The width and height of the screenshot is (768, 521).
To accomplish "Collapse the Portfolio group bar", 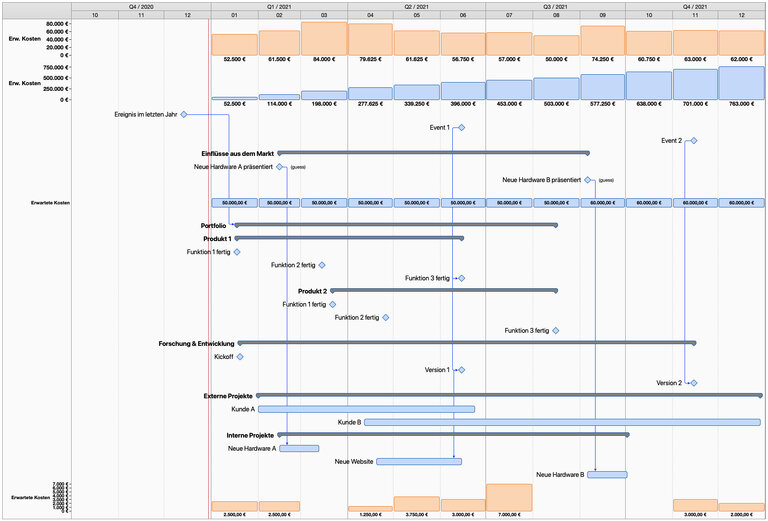I will click(x=395, y=226).
